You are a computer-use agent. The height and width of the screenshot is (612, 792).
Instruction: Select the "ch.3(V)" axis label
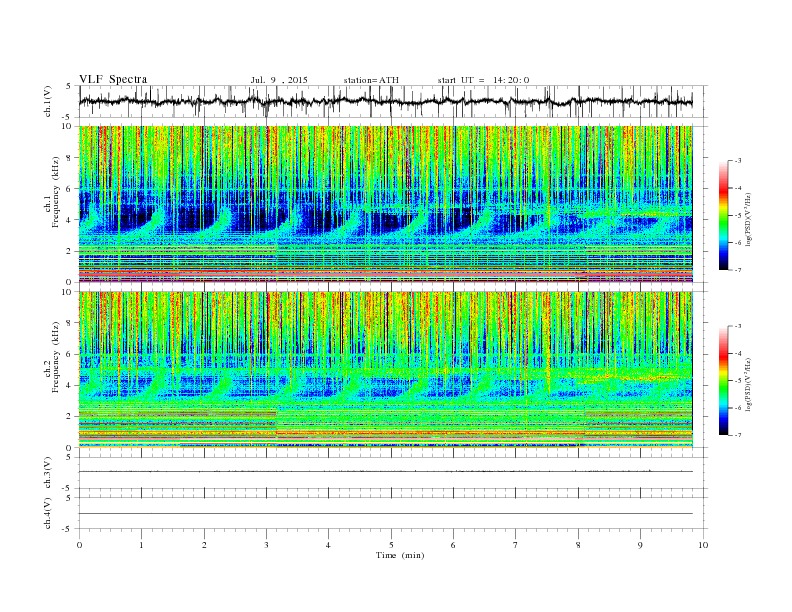[48, 472]
